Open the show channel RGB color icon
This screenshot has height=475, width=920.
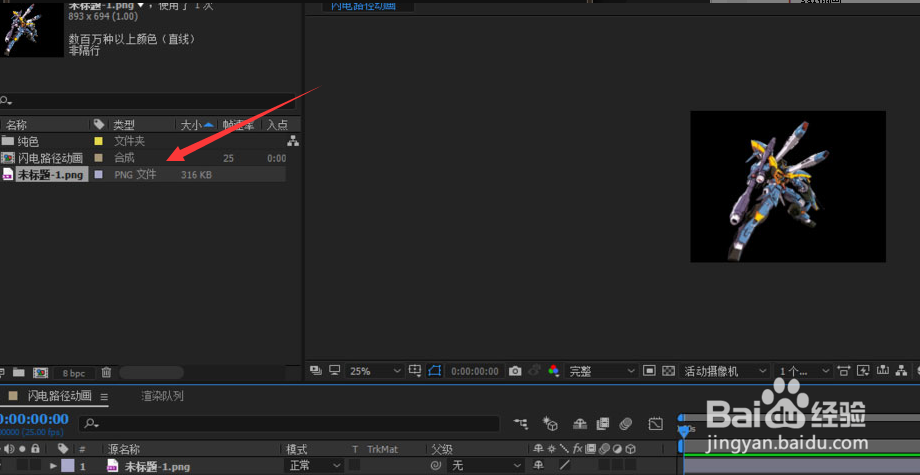pos(553,371)
